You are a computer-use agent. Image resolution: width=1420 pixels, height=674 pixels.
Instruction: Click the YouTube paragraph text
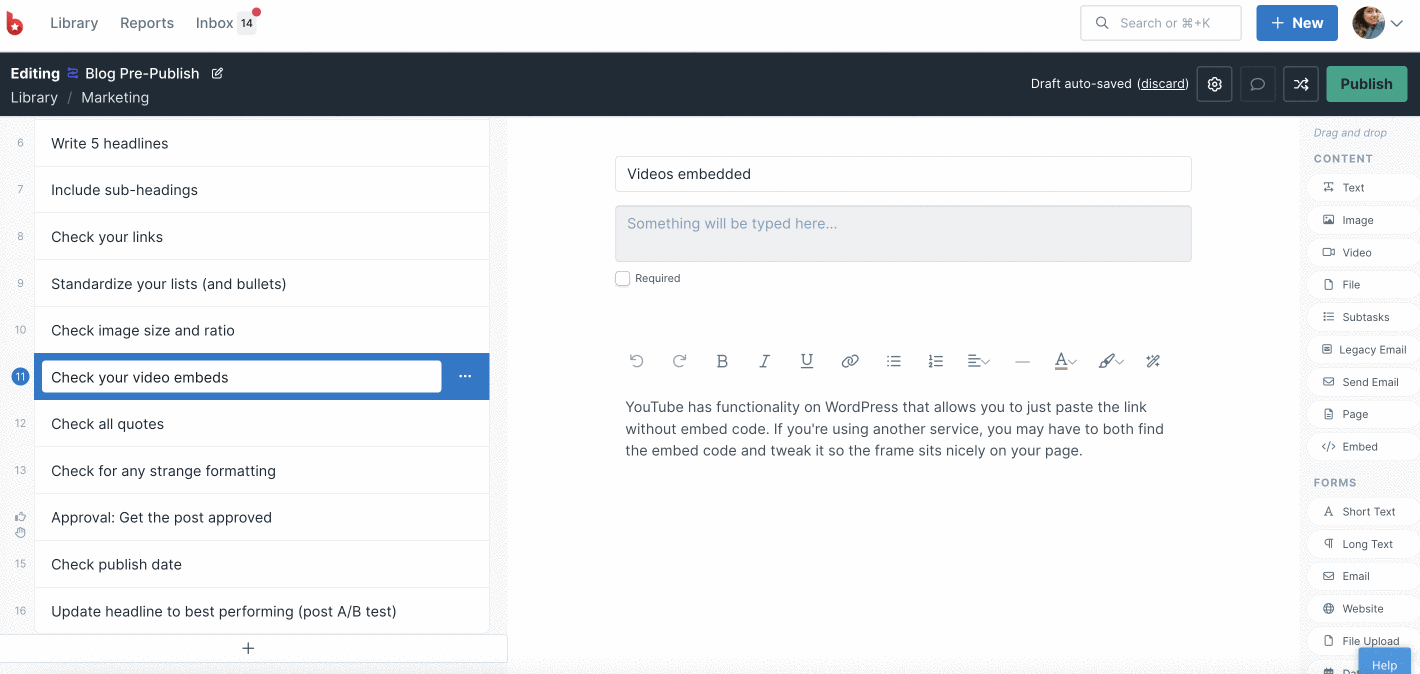pos(895,429)
